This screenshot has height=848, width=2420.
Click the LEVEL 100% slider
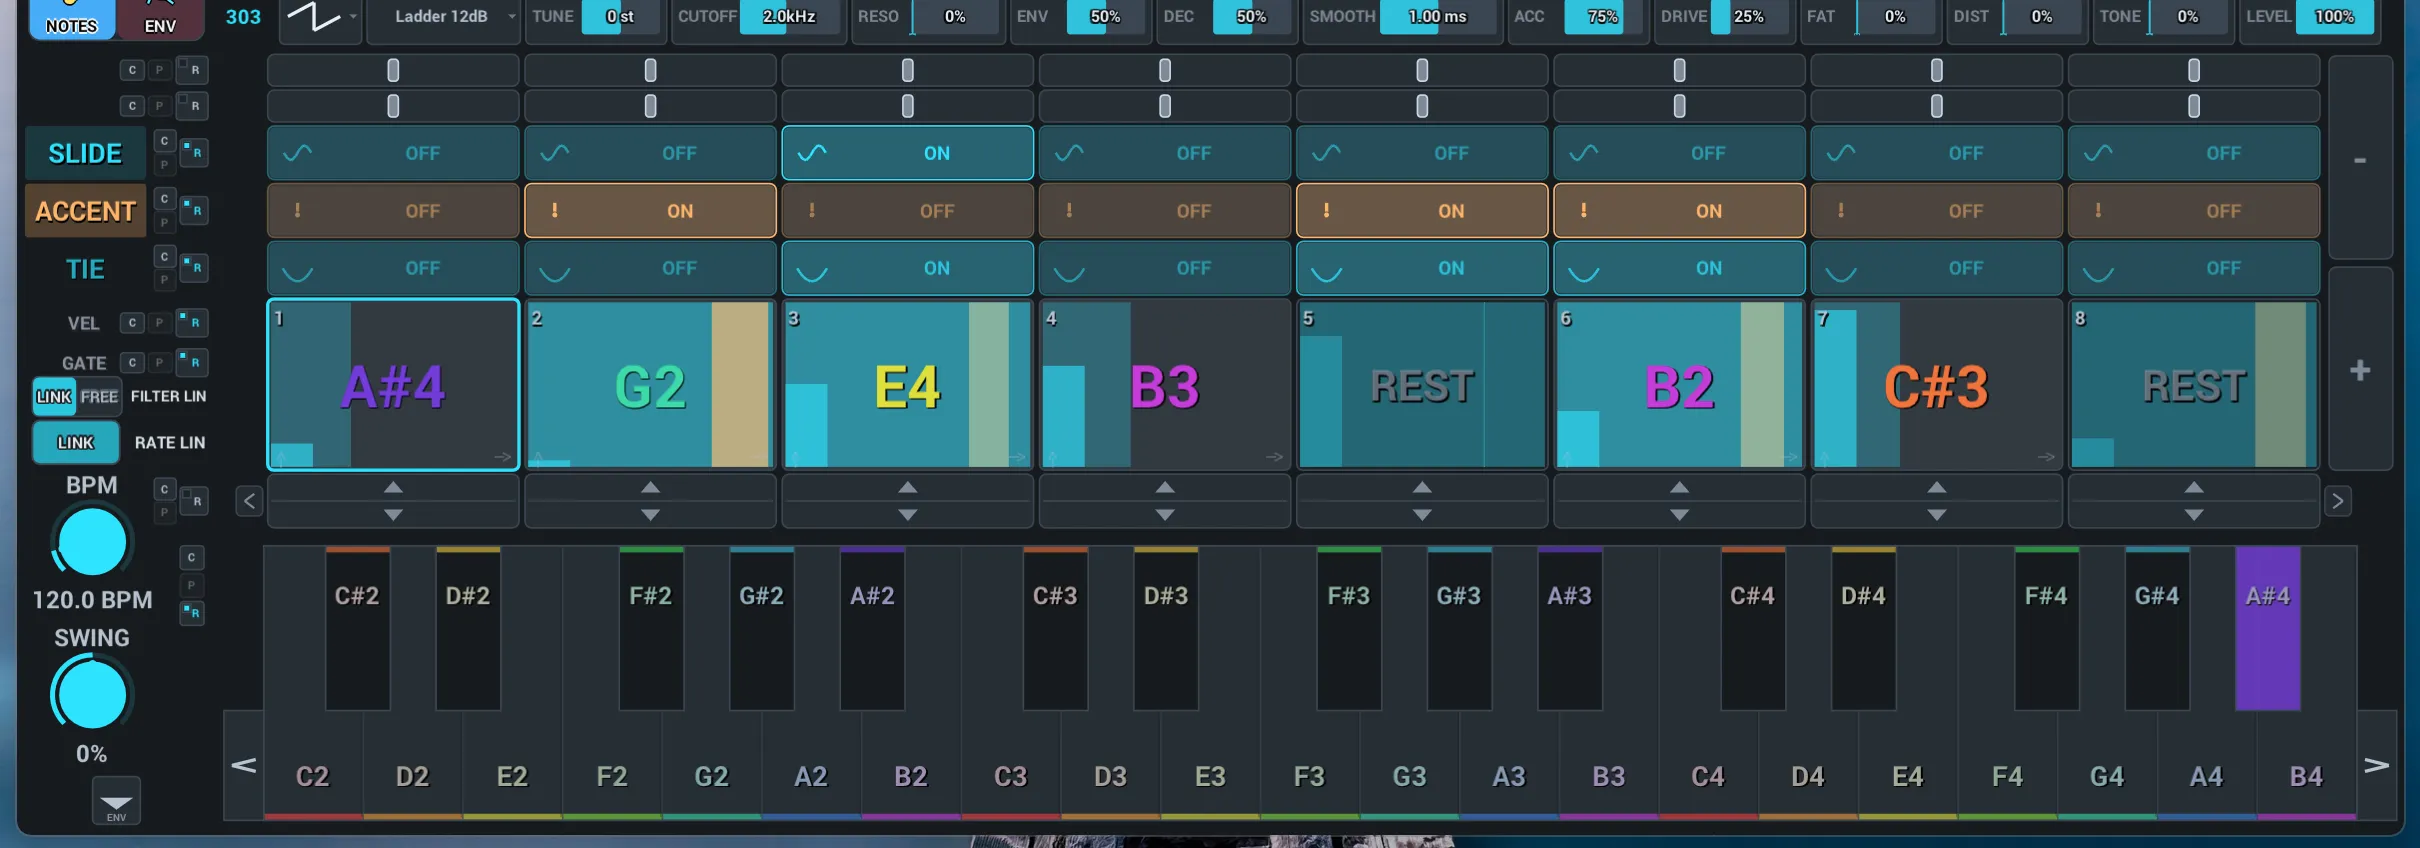pyautogui.click(x=2335, y=17)
